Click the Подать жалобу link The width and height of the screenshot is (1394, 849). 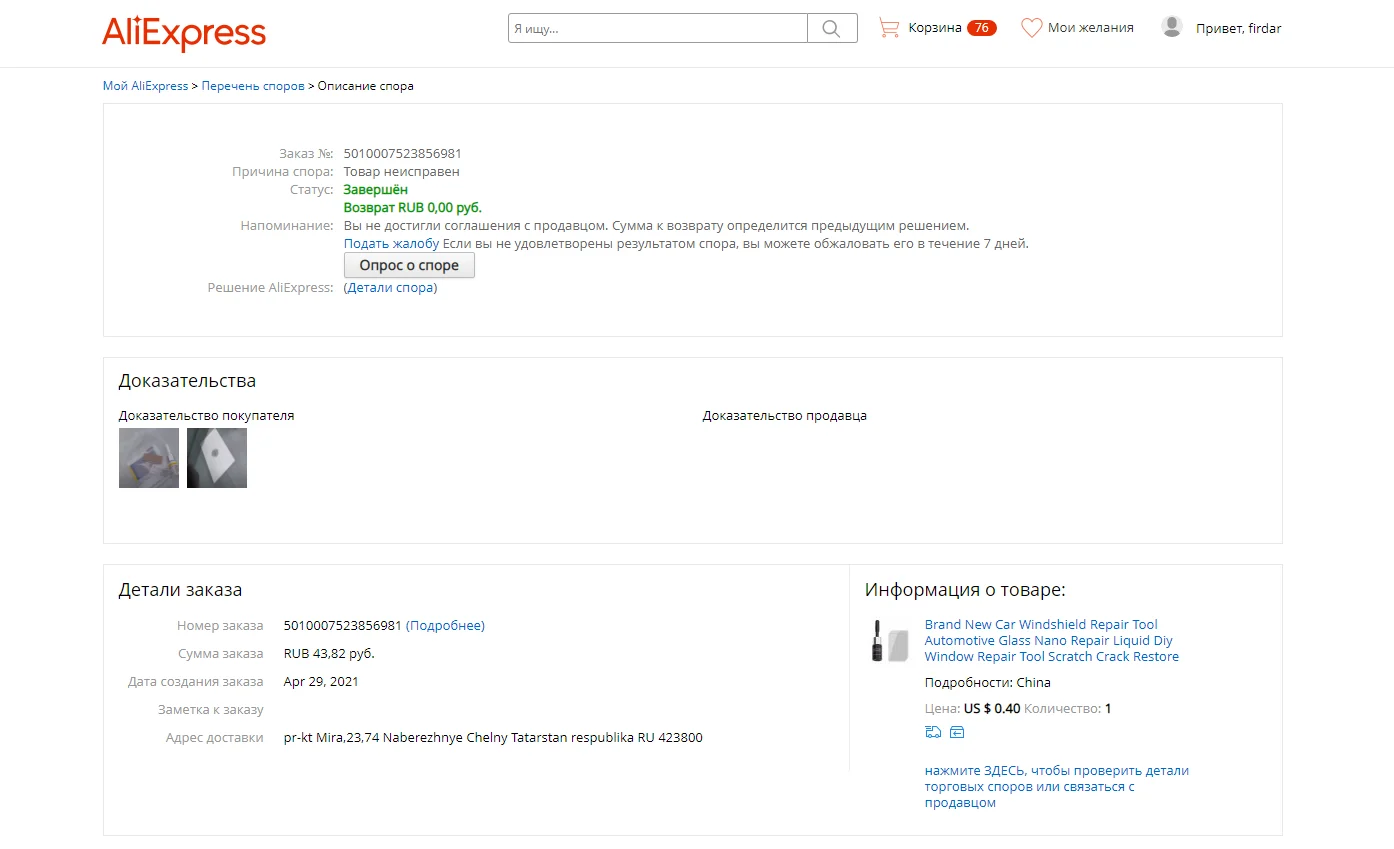(392, 243)
